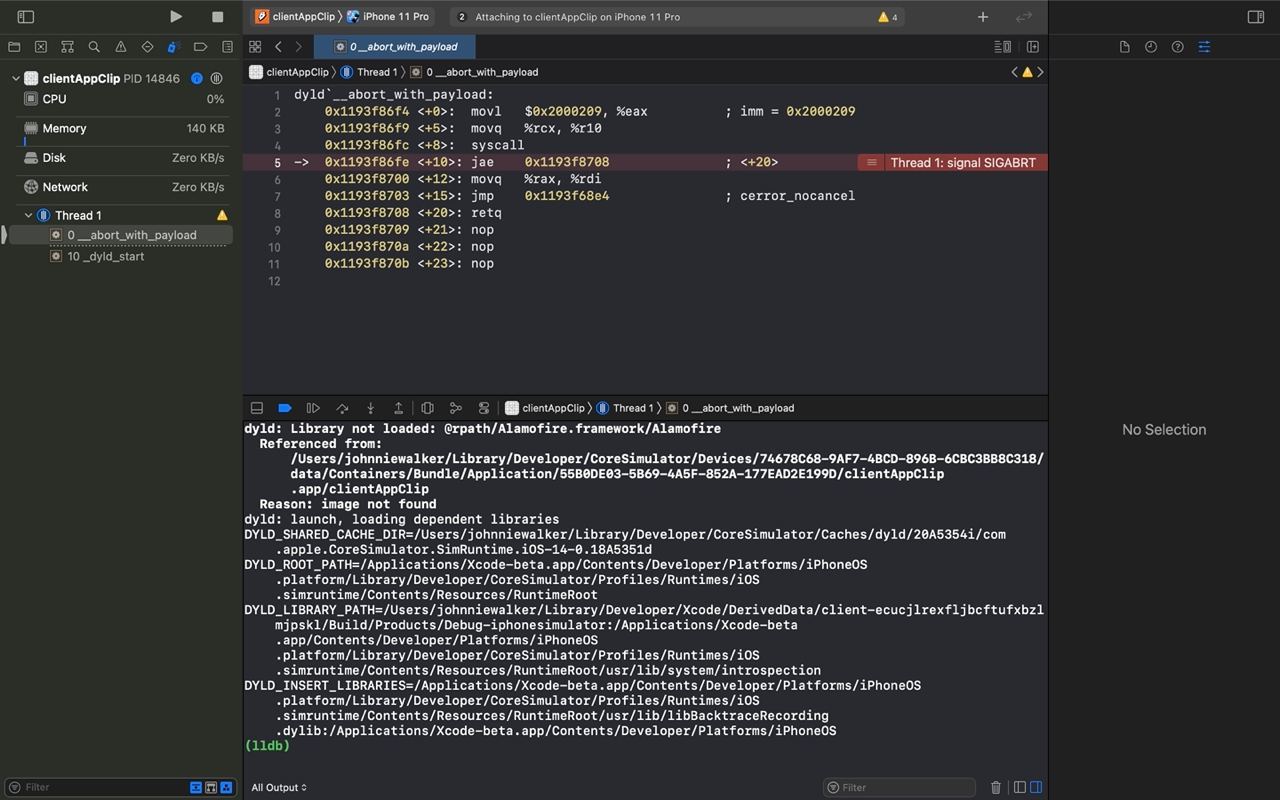Open clientAppClip in the editor jump bar
The height and width of the screenshot is (800, 1280).
(289, 72)
